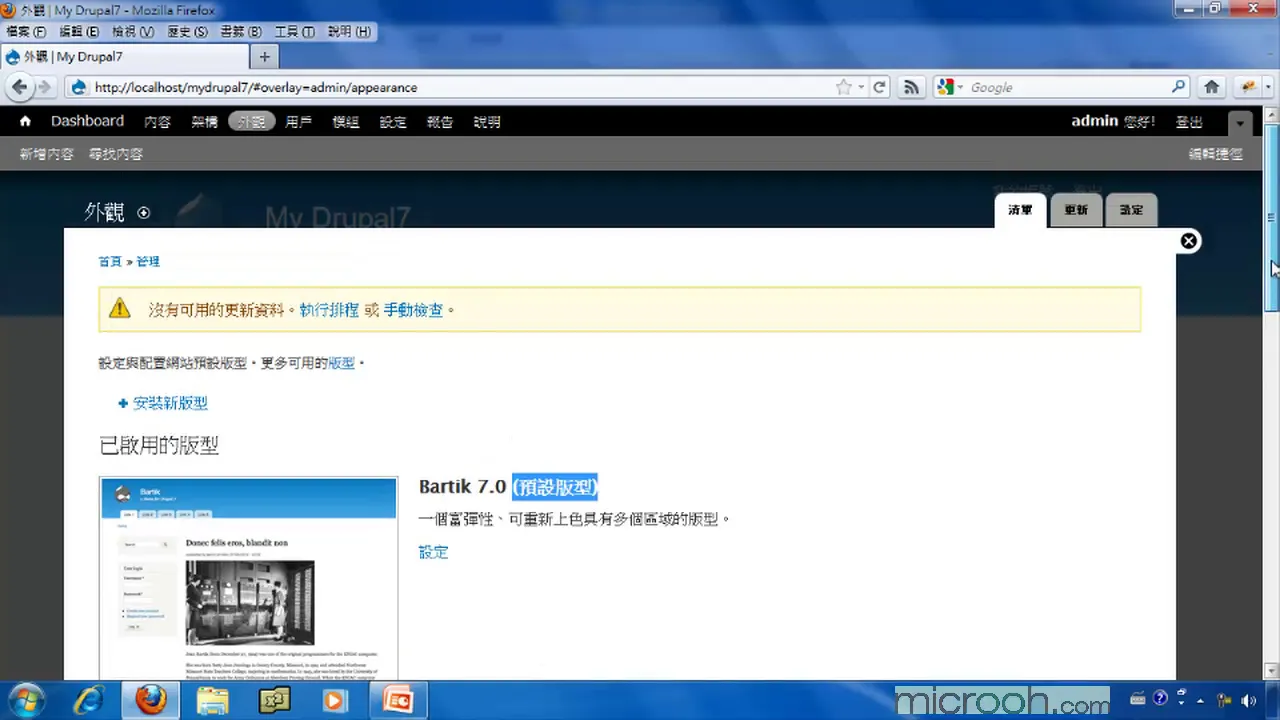Open Dashboard in the admin toolbar
This screenshot has height=720, width=1280.
[87, 121]
